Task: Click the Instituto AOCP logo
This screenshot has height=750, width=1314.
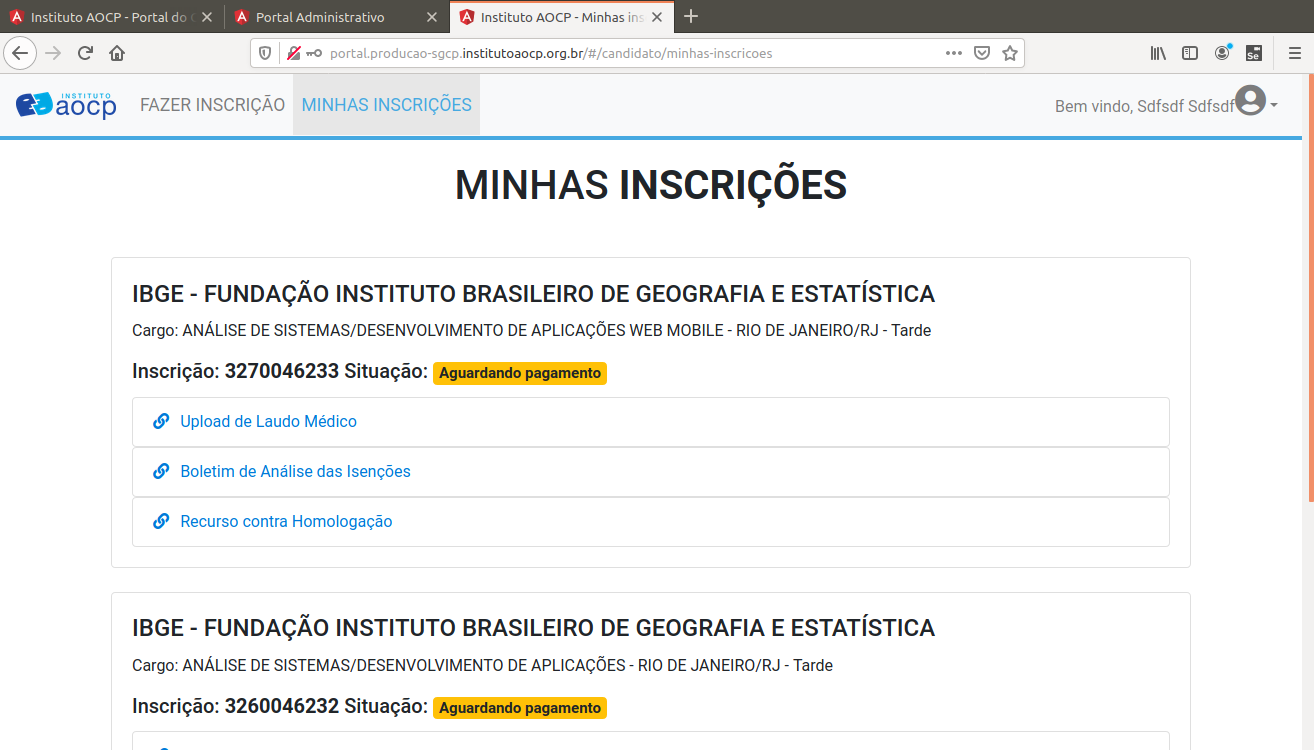Action: coord(66,104)
